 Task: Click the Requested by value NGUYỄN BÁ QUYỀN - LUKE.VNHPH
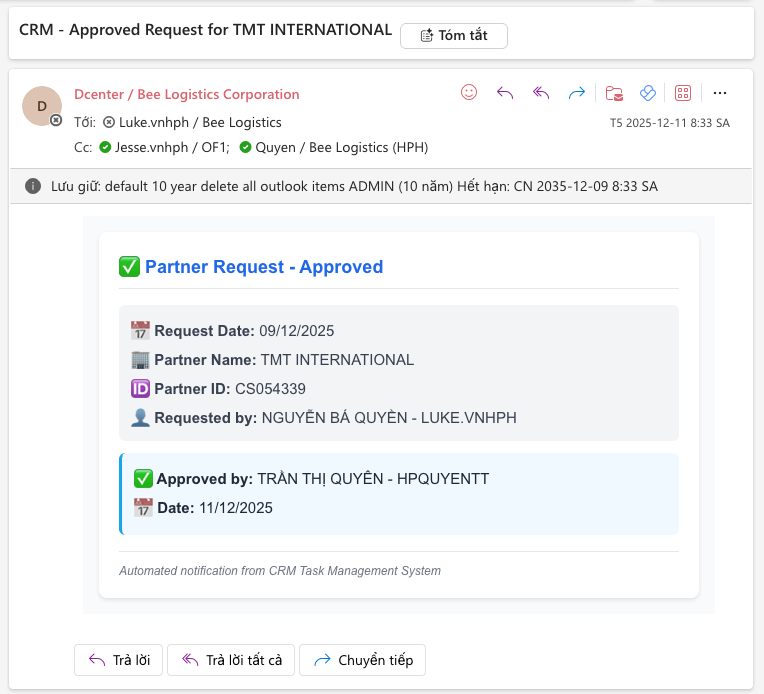pyautogui.click(x=389, y=418)
